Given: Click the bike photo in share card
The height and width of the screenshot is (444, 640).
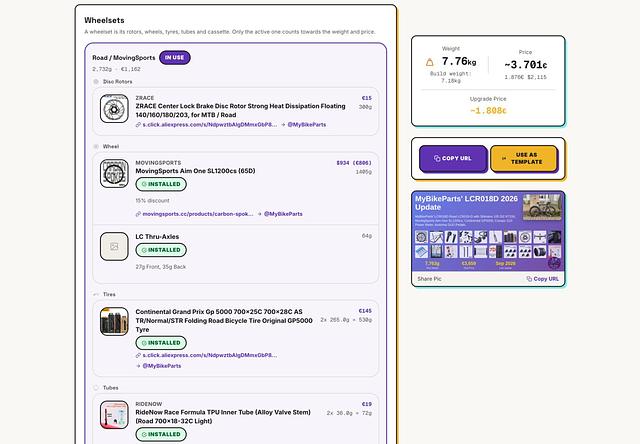Looking at the screenshot, I should point(542,207).
